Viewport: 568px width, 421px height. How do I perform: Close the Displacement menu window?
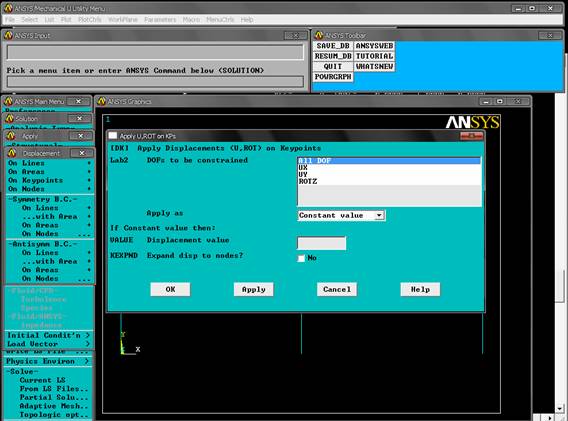(82, 153)
